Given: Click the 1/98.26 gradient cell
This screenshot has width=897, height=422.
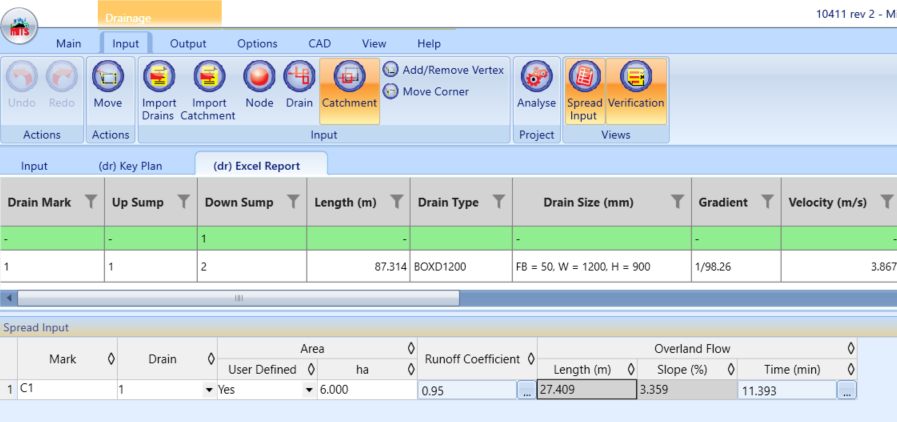Looking at the screenshot, I should click(736, 266).
